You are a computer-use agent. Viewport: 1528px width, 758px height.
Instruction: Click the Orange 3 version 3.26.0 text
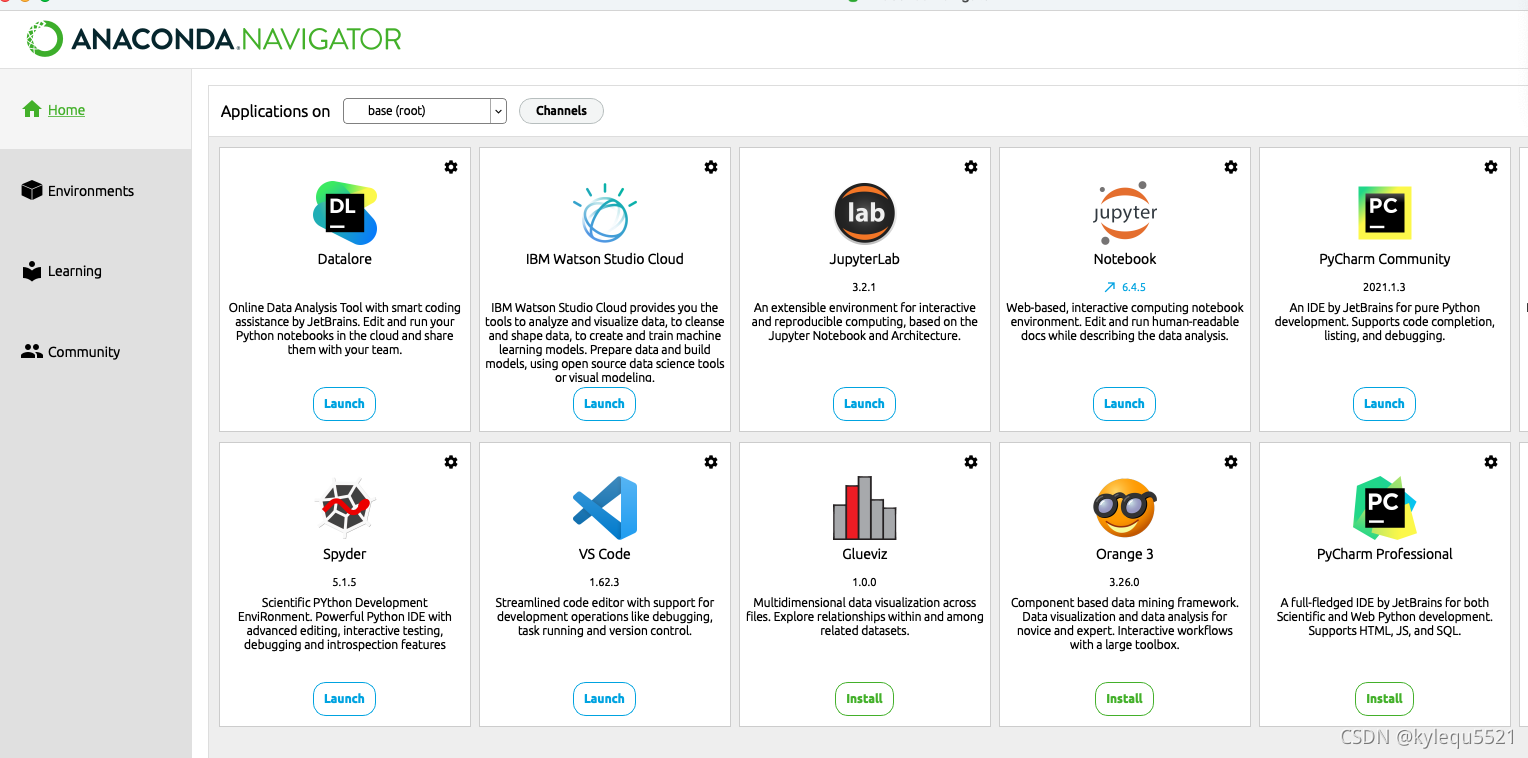[1124, 582]
